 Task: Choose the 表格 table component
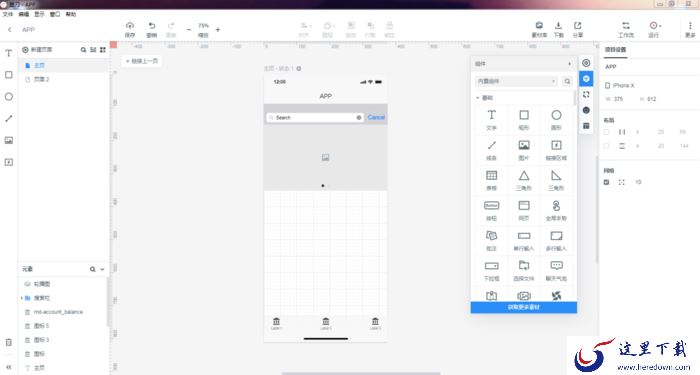[491, 179]
